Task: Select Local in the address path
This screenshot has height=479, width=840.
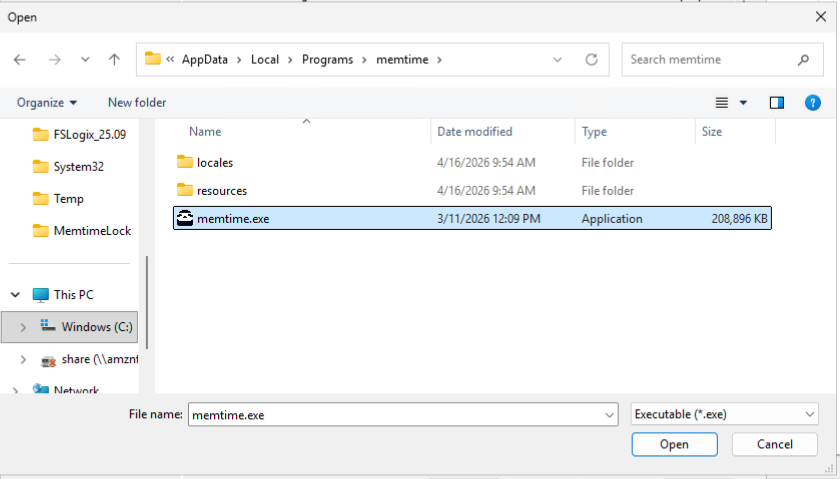Action: pyautogui.click(x=265, y=59)
